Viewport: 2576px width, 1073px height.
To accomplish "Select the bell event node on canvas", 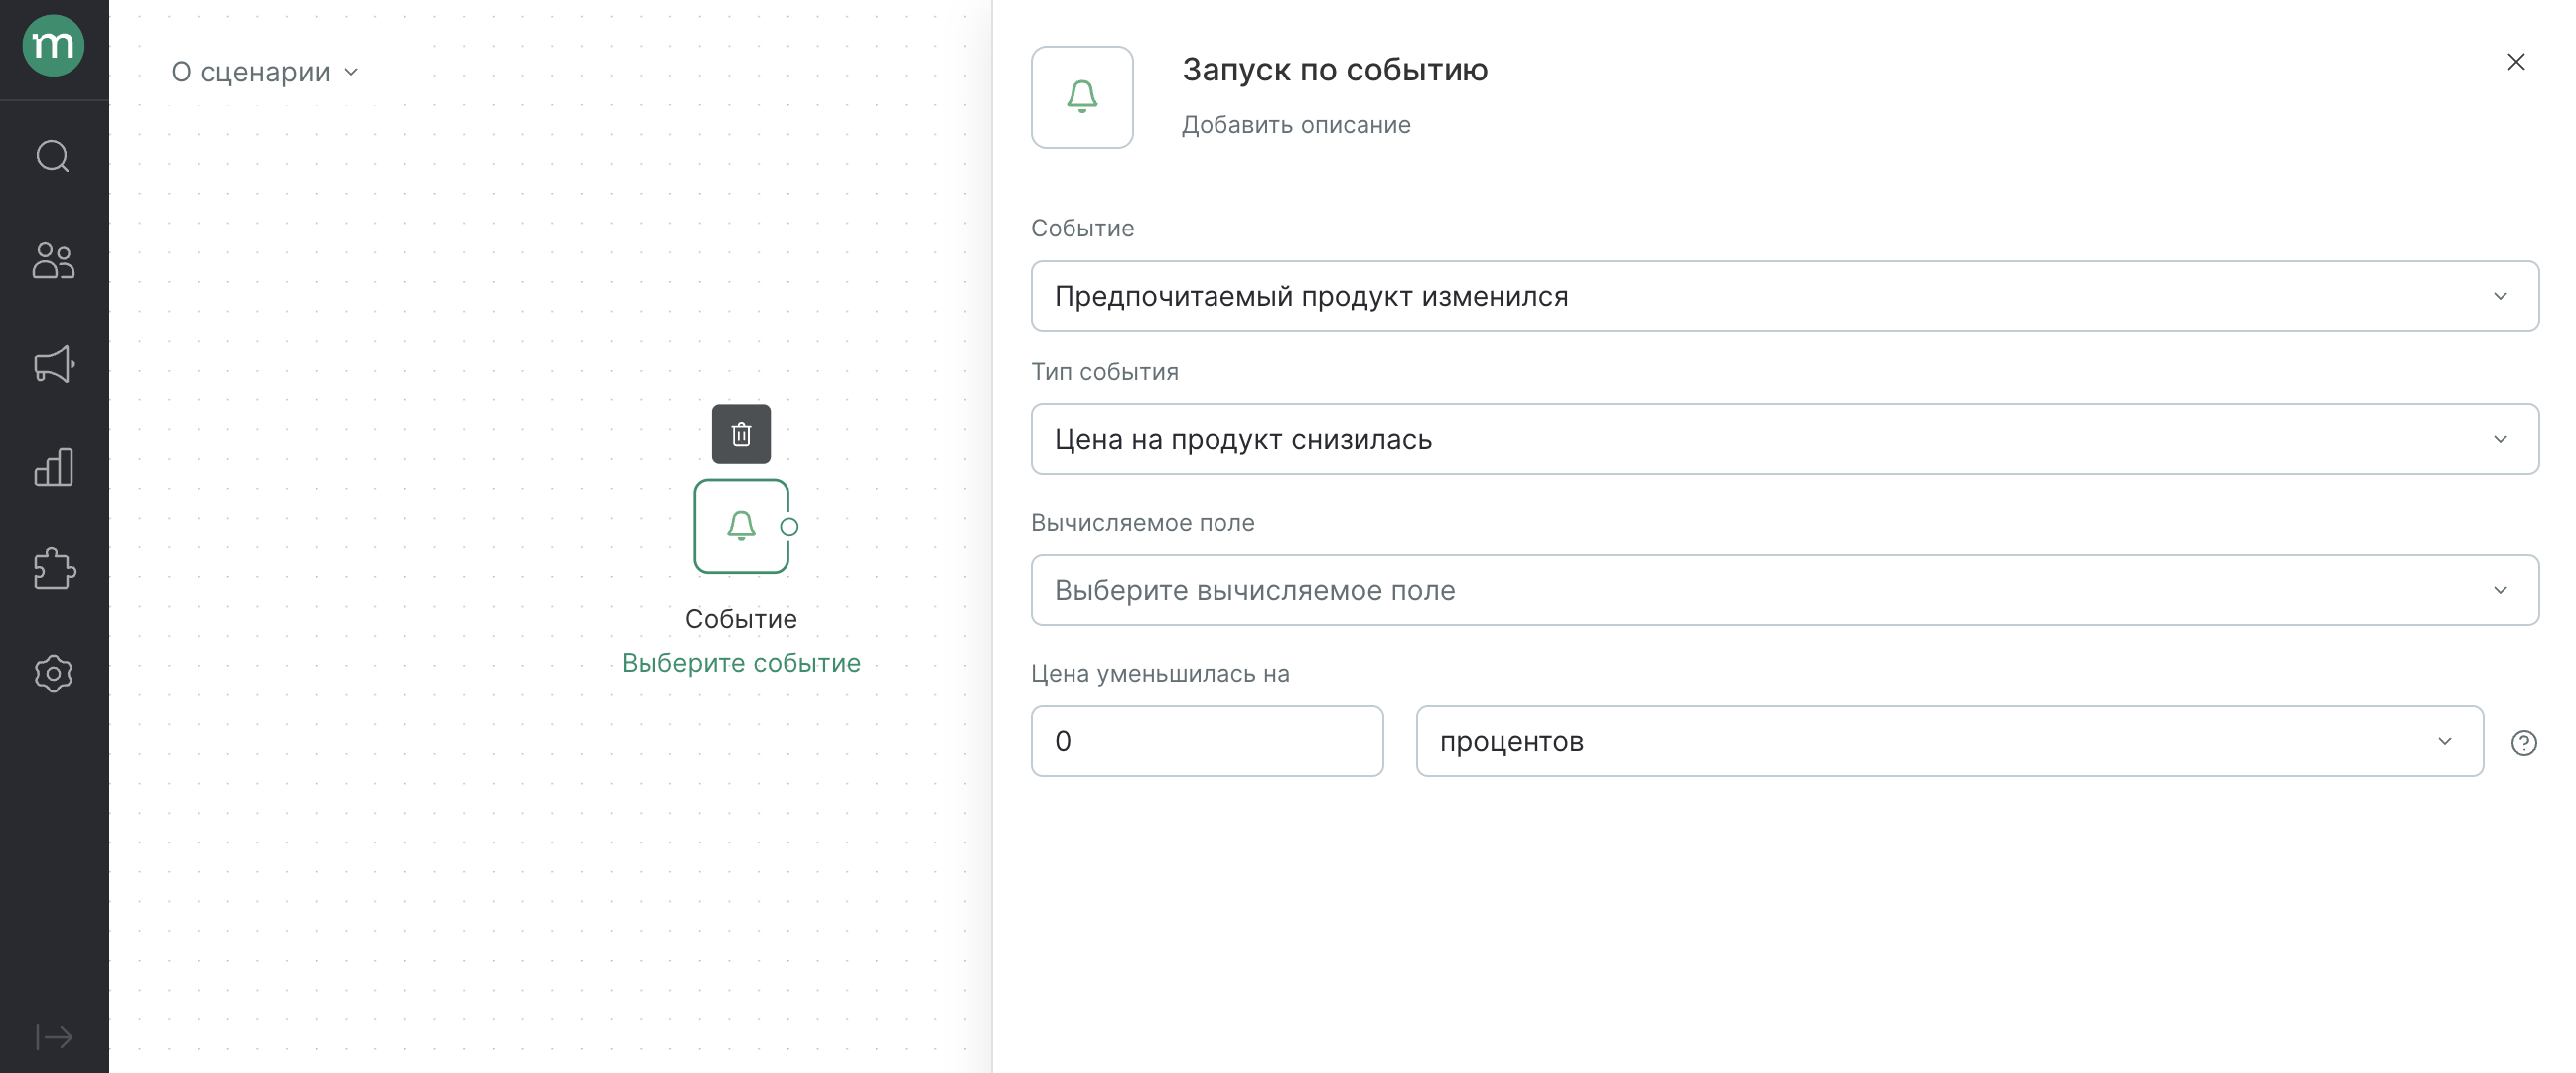I will point(741,526).
